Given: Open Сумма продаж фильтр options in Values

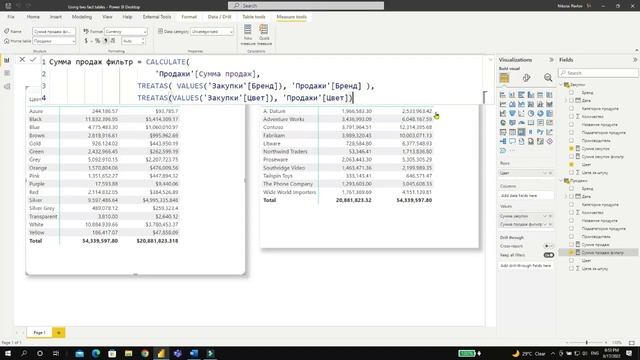Looking at the screenshot, I should click(x=545, y=224).
